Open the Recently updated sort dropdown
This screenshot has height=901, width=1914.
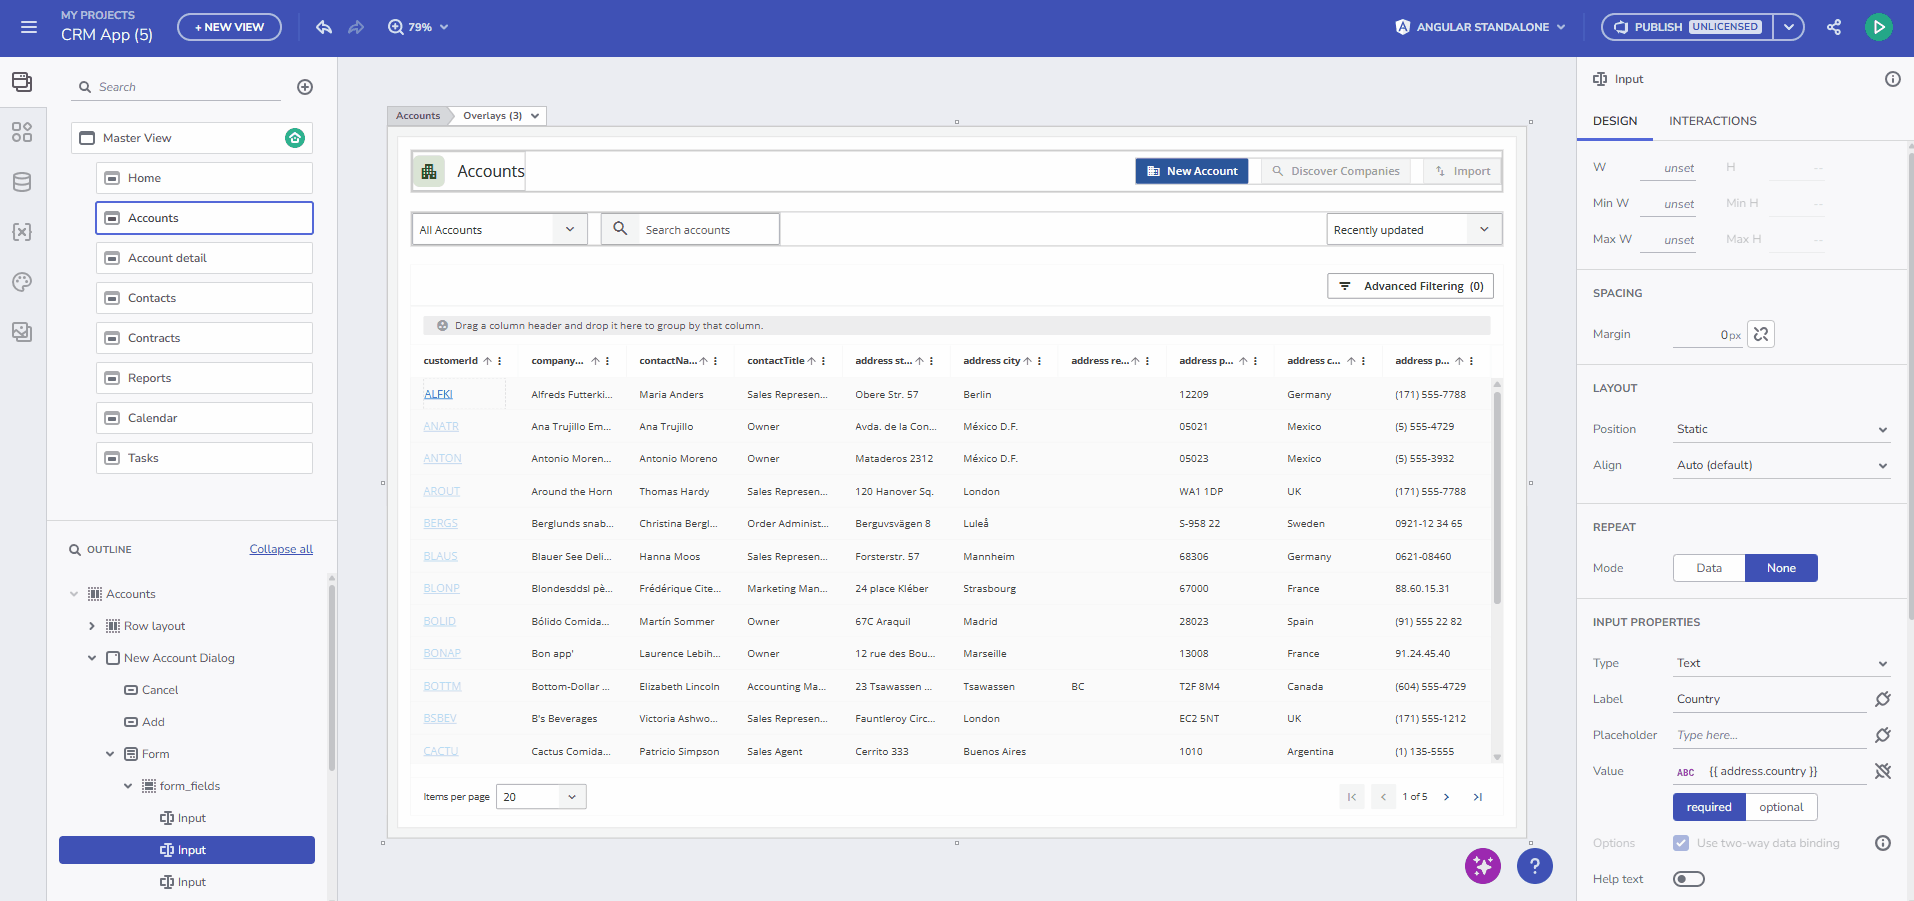pos(1412,229)
